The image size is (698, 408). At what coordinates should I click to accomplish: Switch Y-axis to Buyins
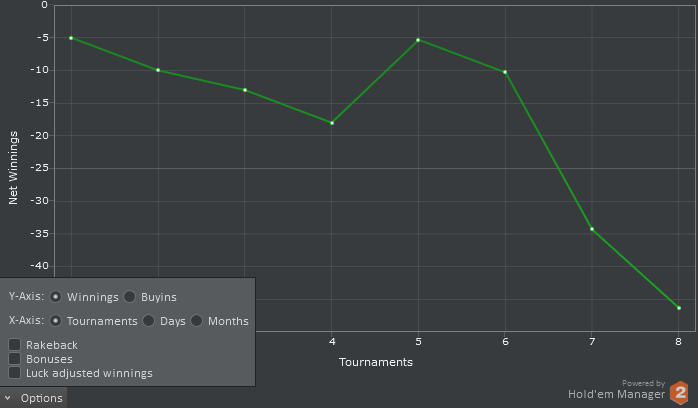[x=130, y=297]
